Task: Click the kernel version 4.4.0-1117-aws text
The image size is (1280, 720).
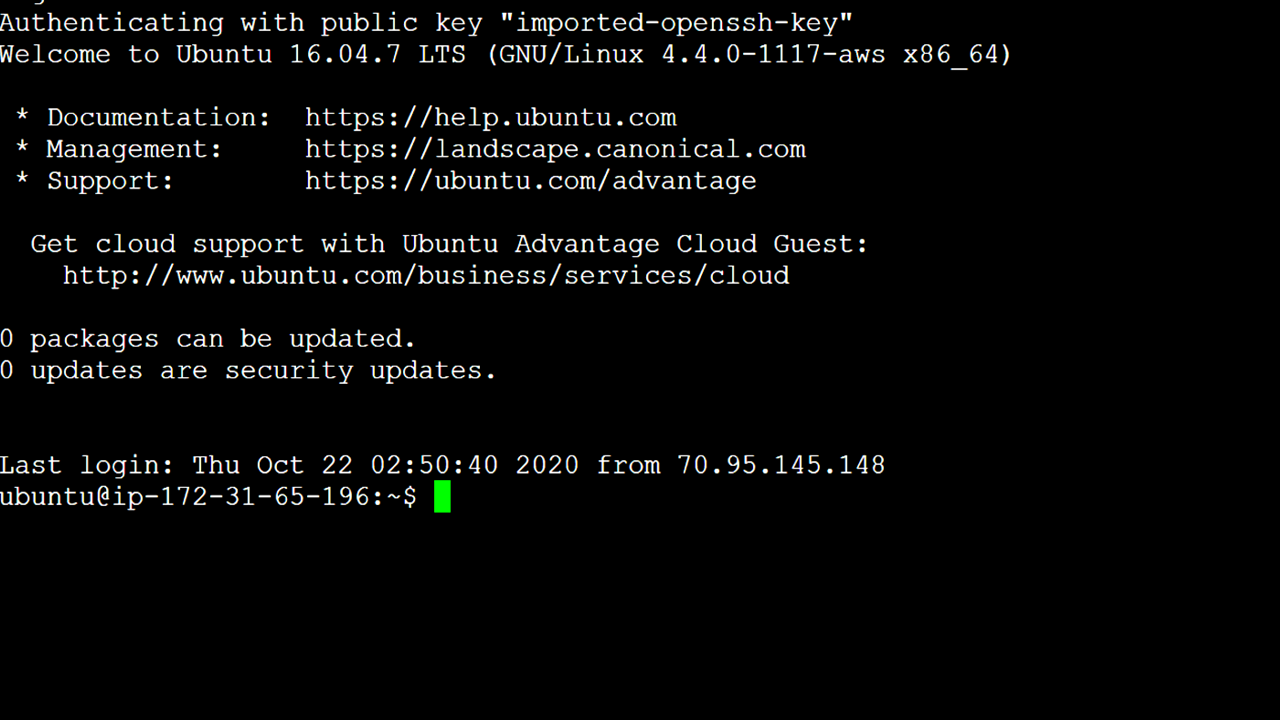Action: point(773,54)
